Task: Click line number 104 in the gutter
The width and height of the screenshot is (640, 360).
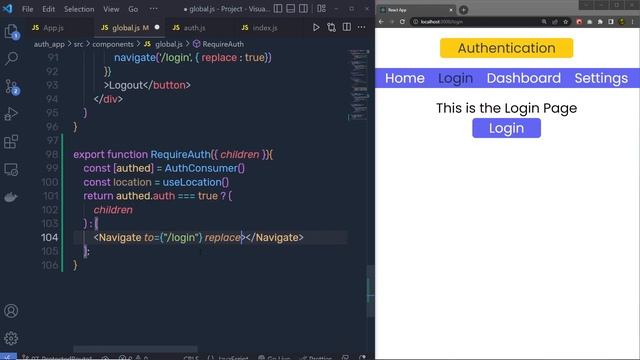Action: (x=49, y=238)
